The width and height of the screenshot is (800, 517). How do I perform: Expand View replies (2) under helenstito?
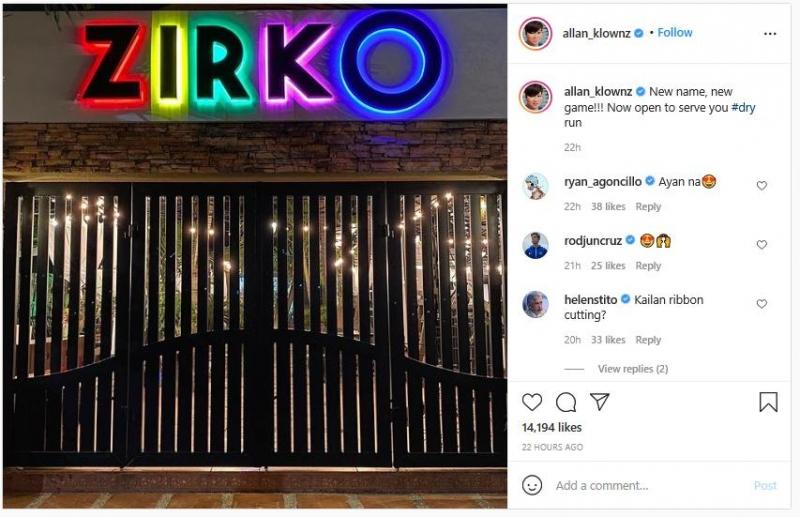coord(633,368)
